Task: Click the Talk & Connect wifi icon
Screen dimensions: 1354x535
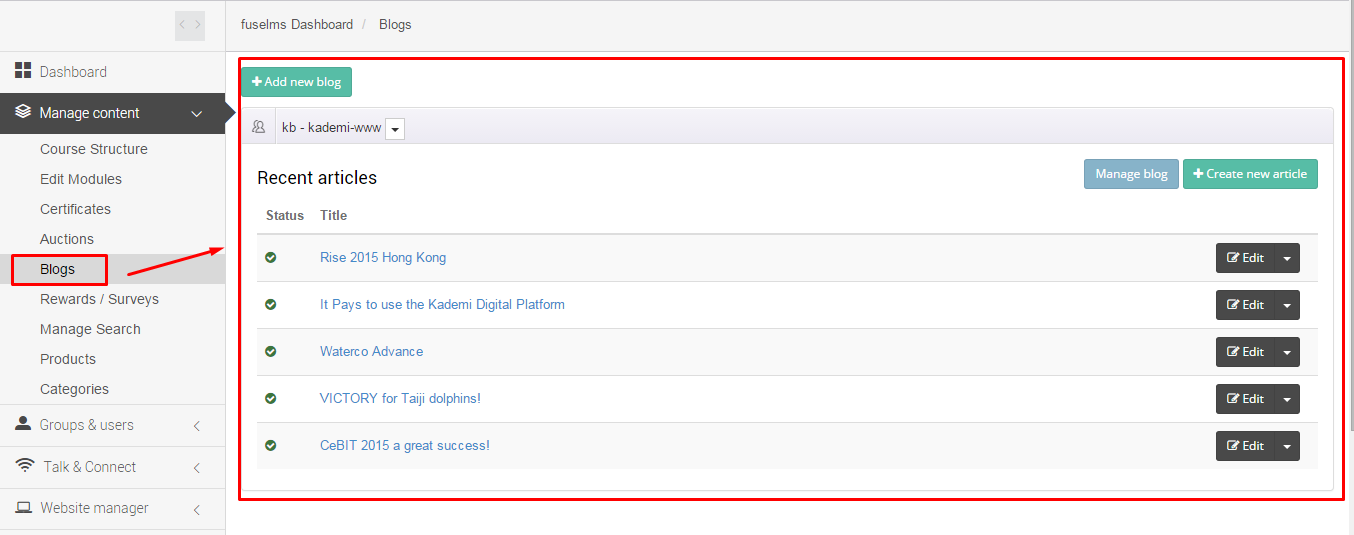Action: tap(26, 466)
